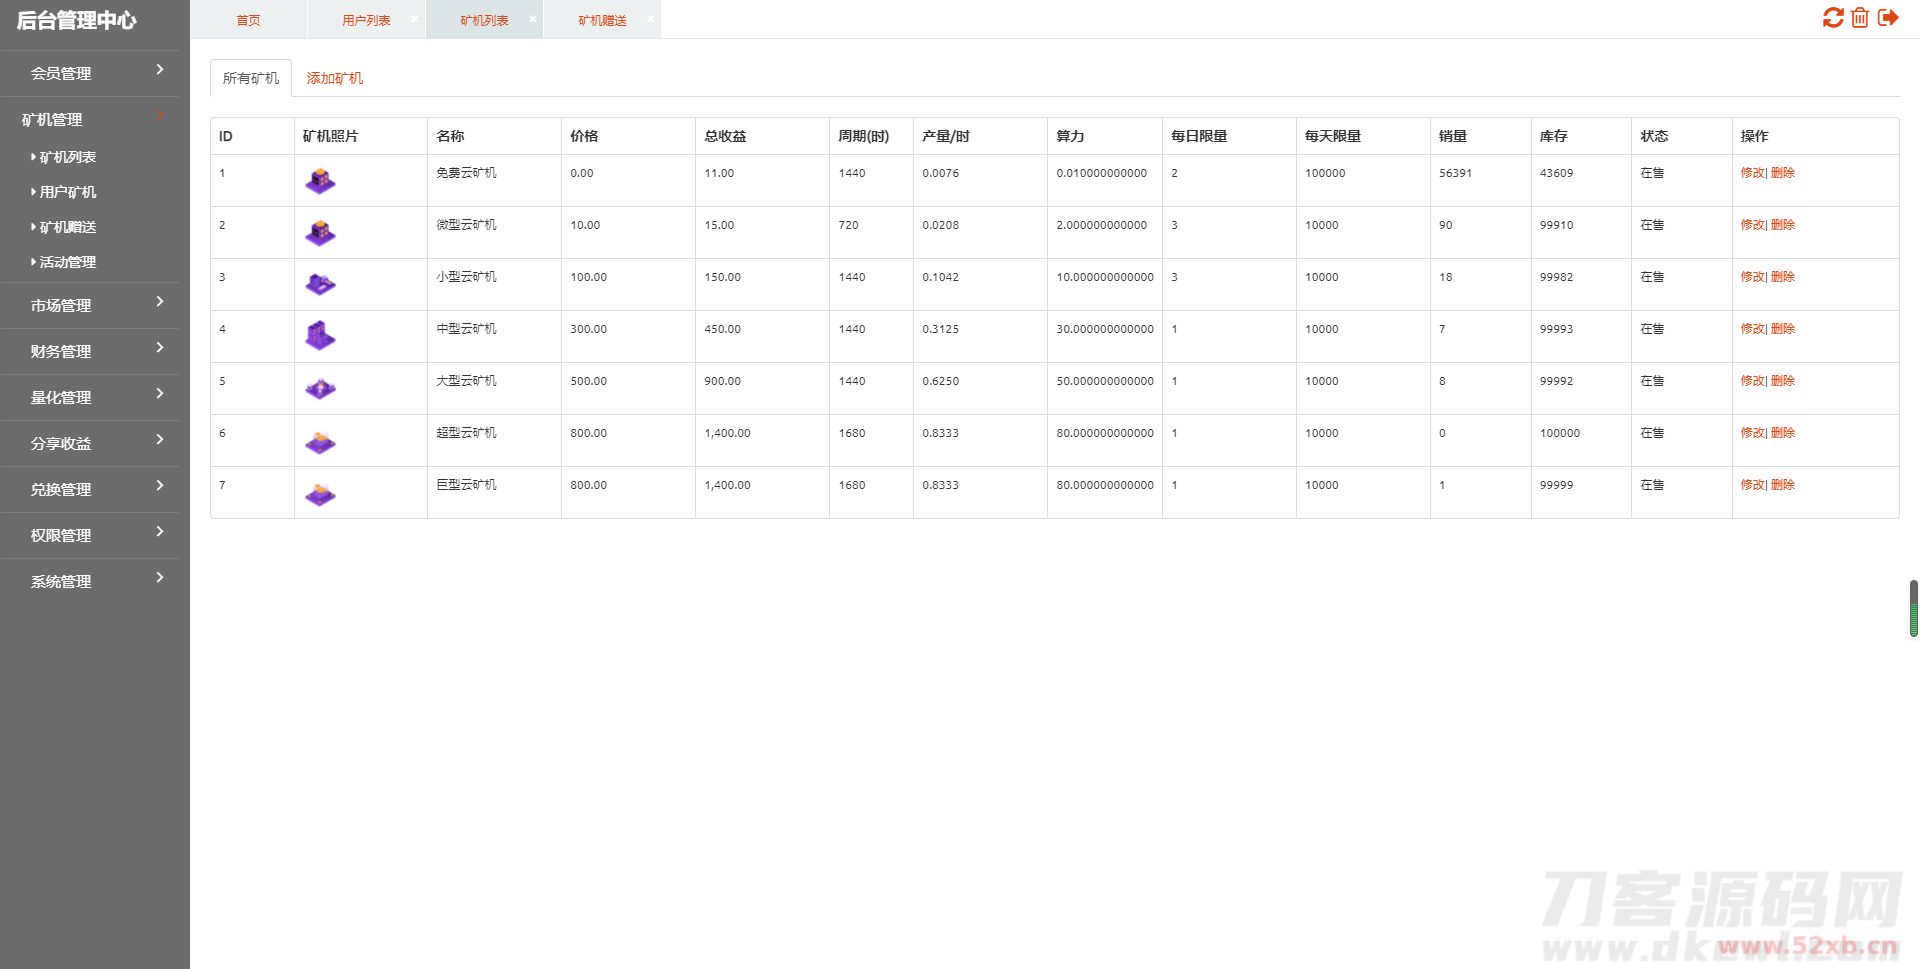This screenshot has width=1920, height=969.
Task: Click the green vertical scrollbar handle
Action: (x=1913, y=608)
